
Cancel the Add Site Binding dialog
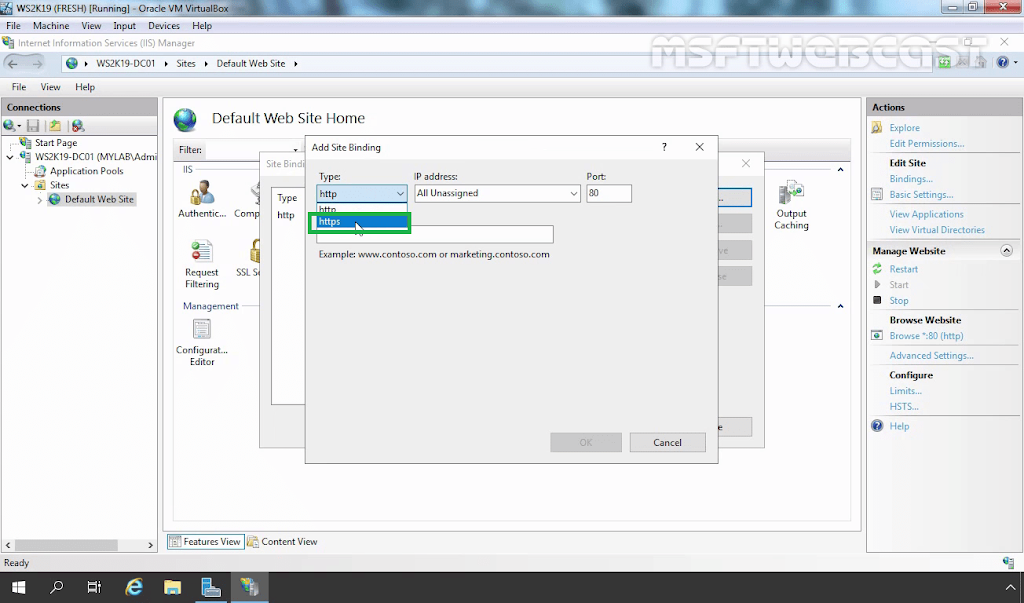[x=667, y=442]
